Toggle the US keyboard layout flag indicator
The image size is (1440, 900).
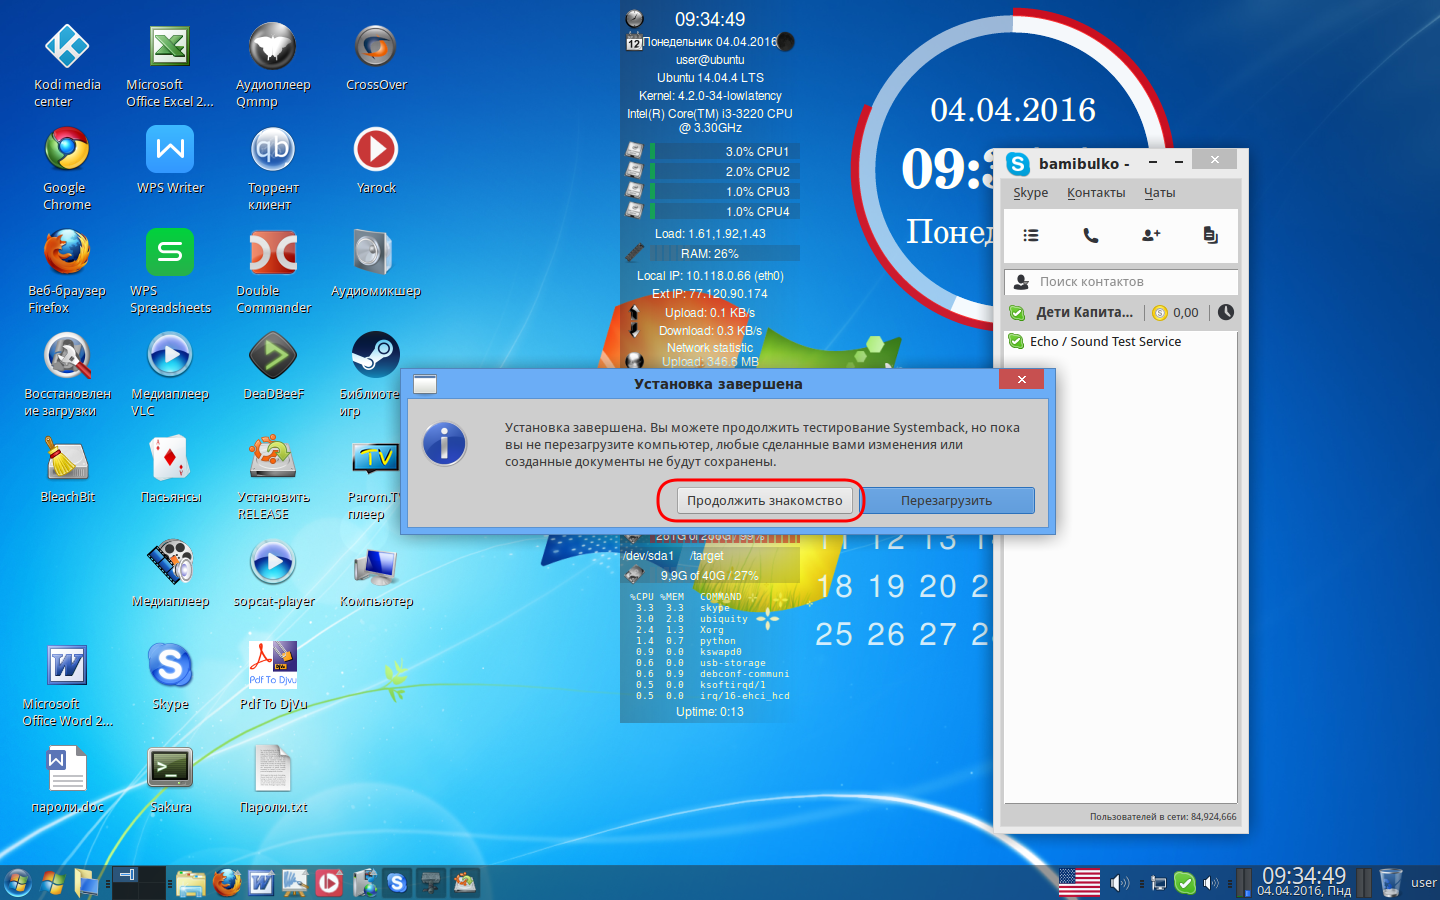click(x=1079, y=882)
